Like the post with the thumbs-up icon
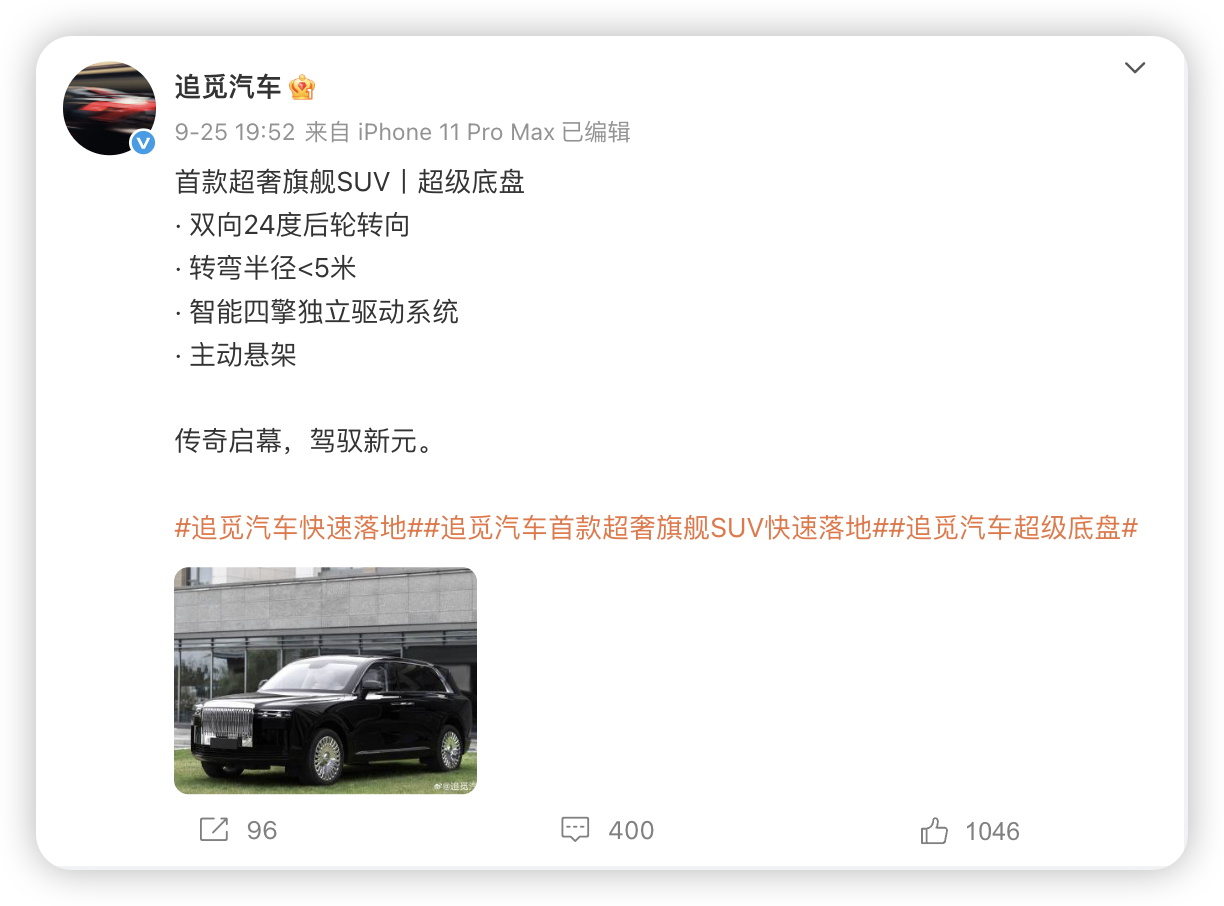The height and width of the screenshot is (906, 1224). tap(934, 830)
